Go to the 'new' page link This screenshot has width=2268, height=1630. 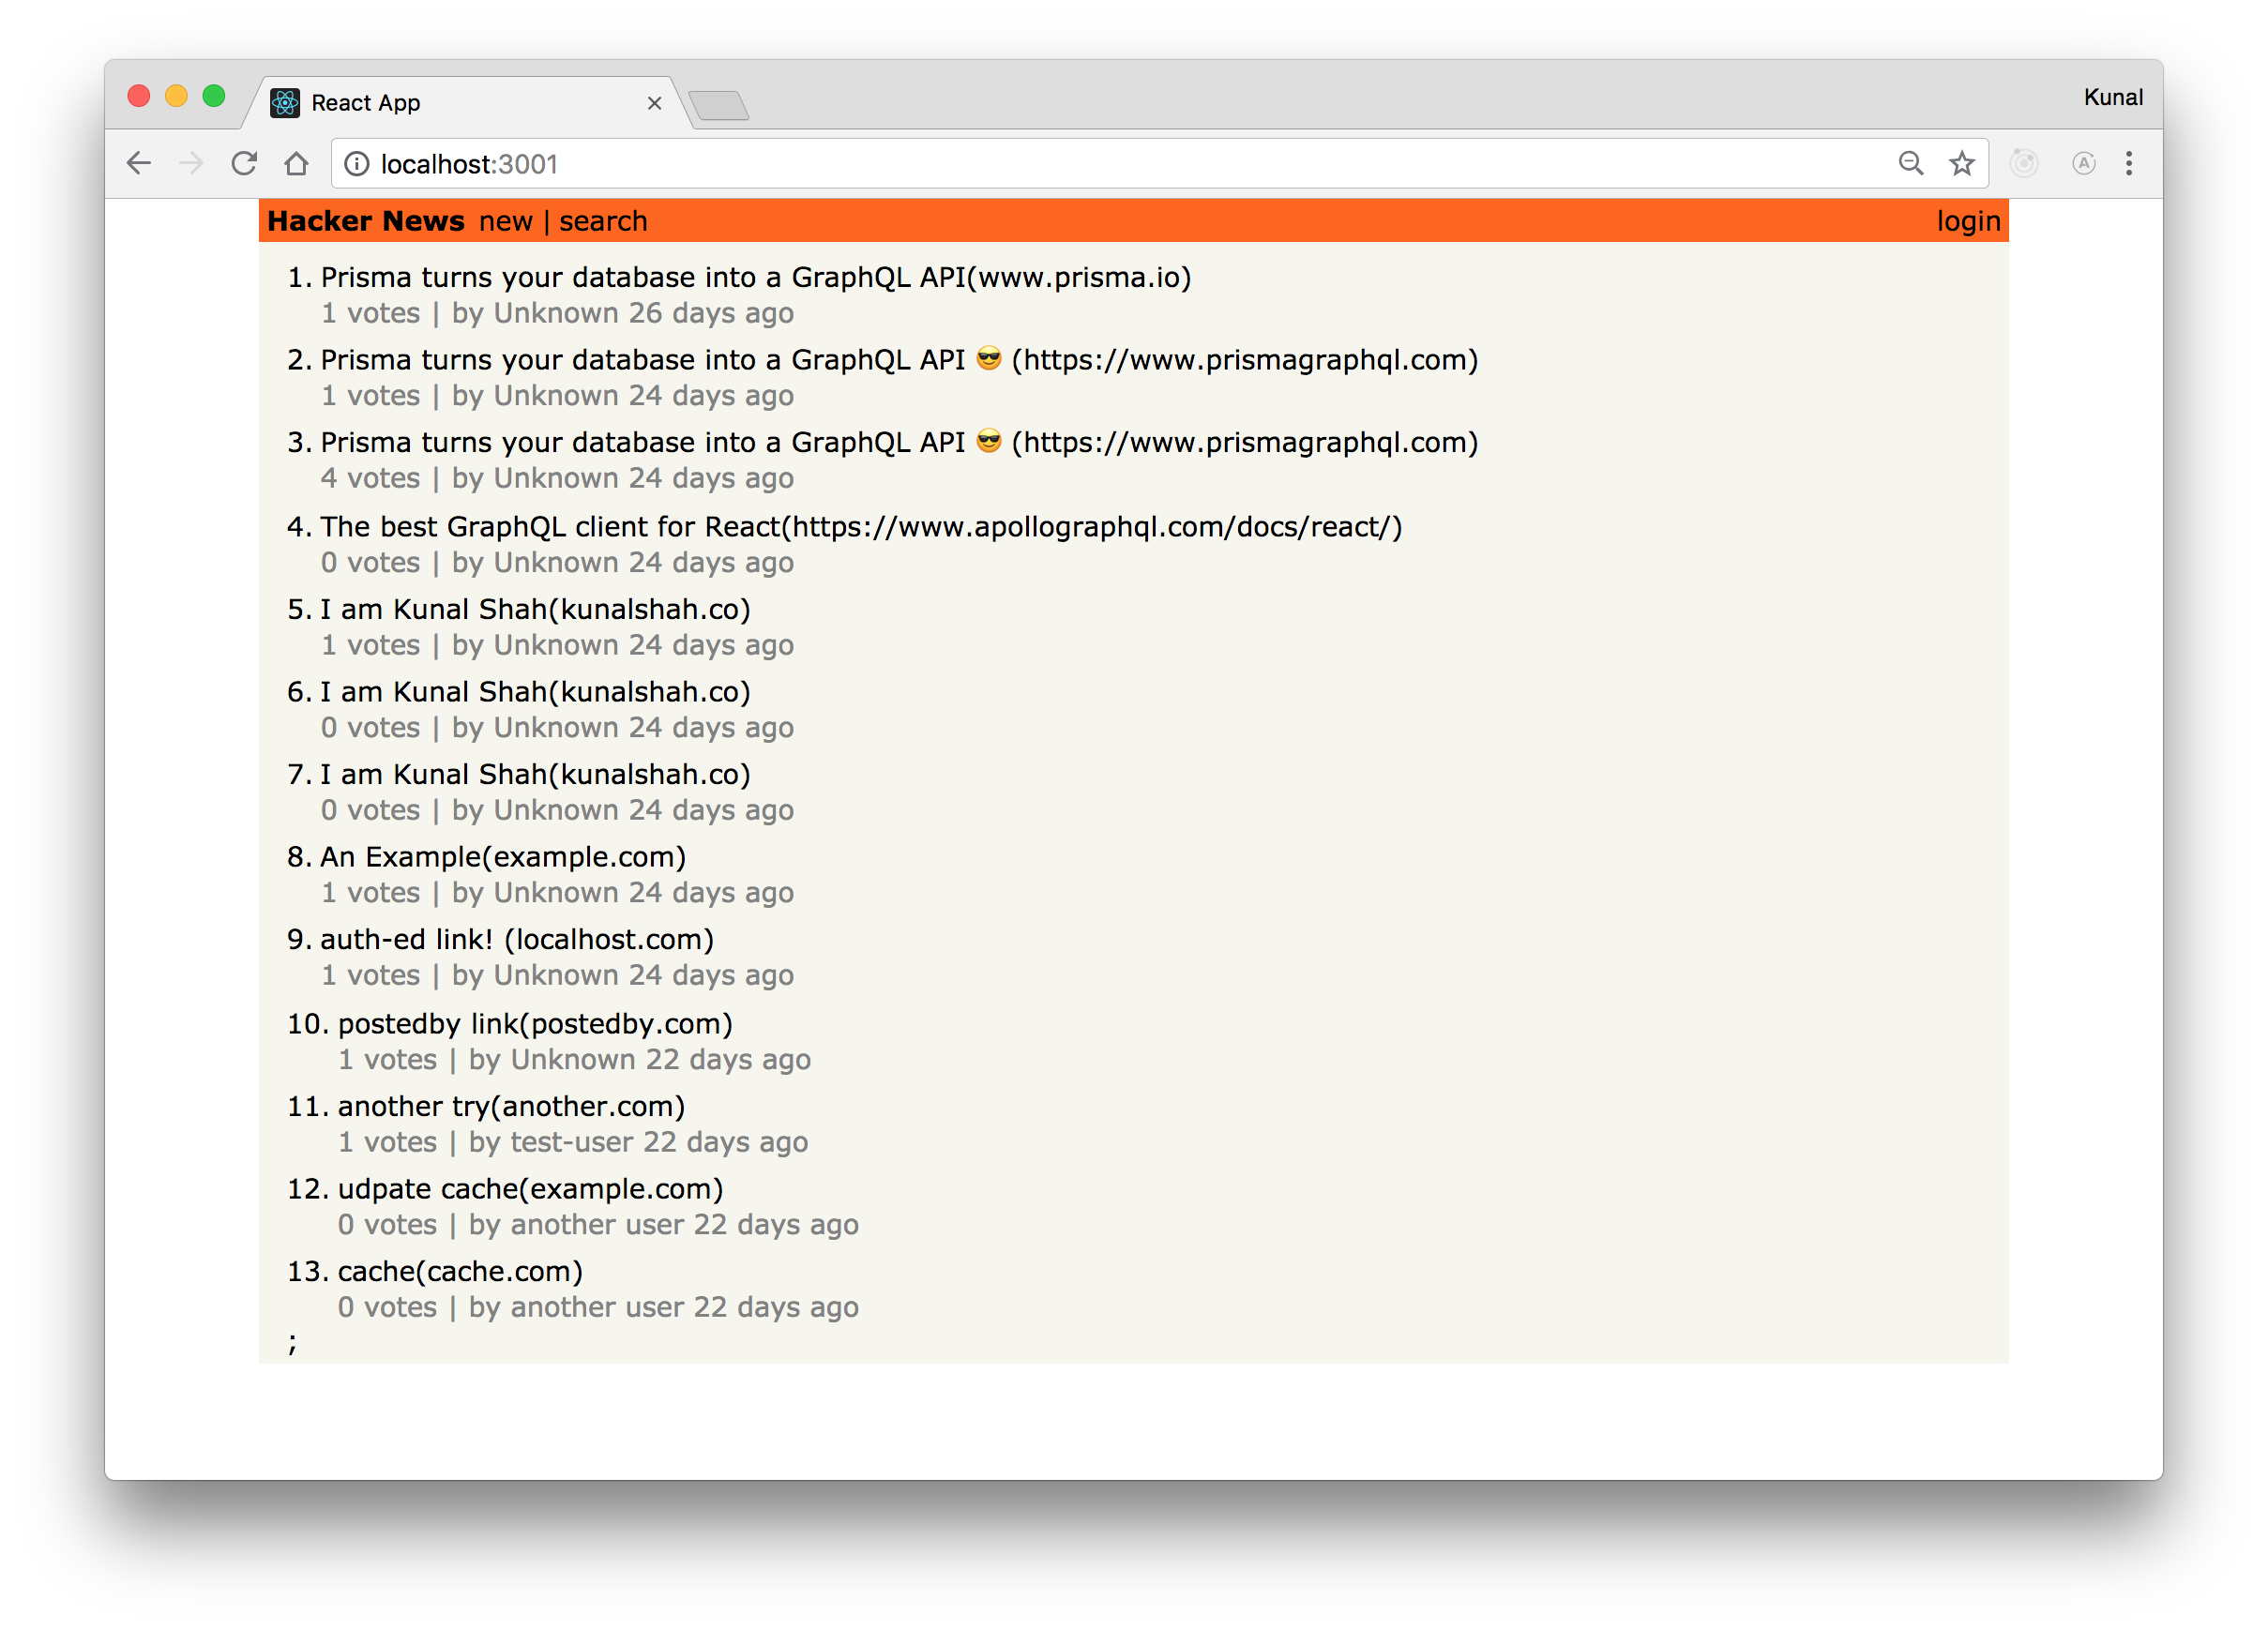tap(506, 221)
